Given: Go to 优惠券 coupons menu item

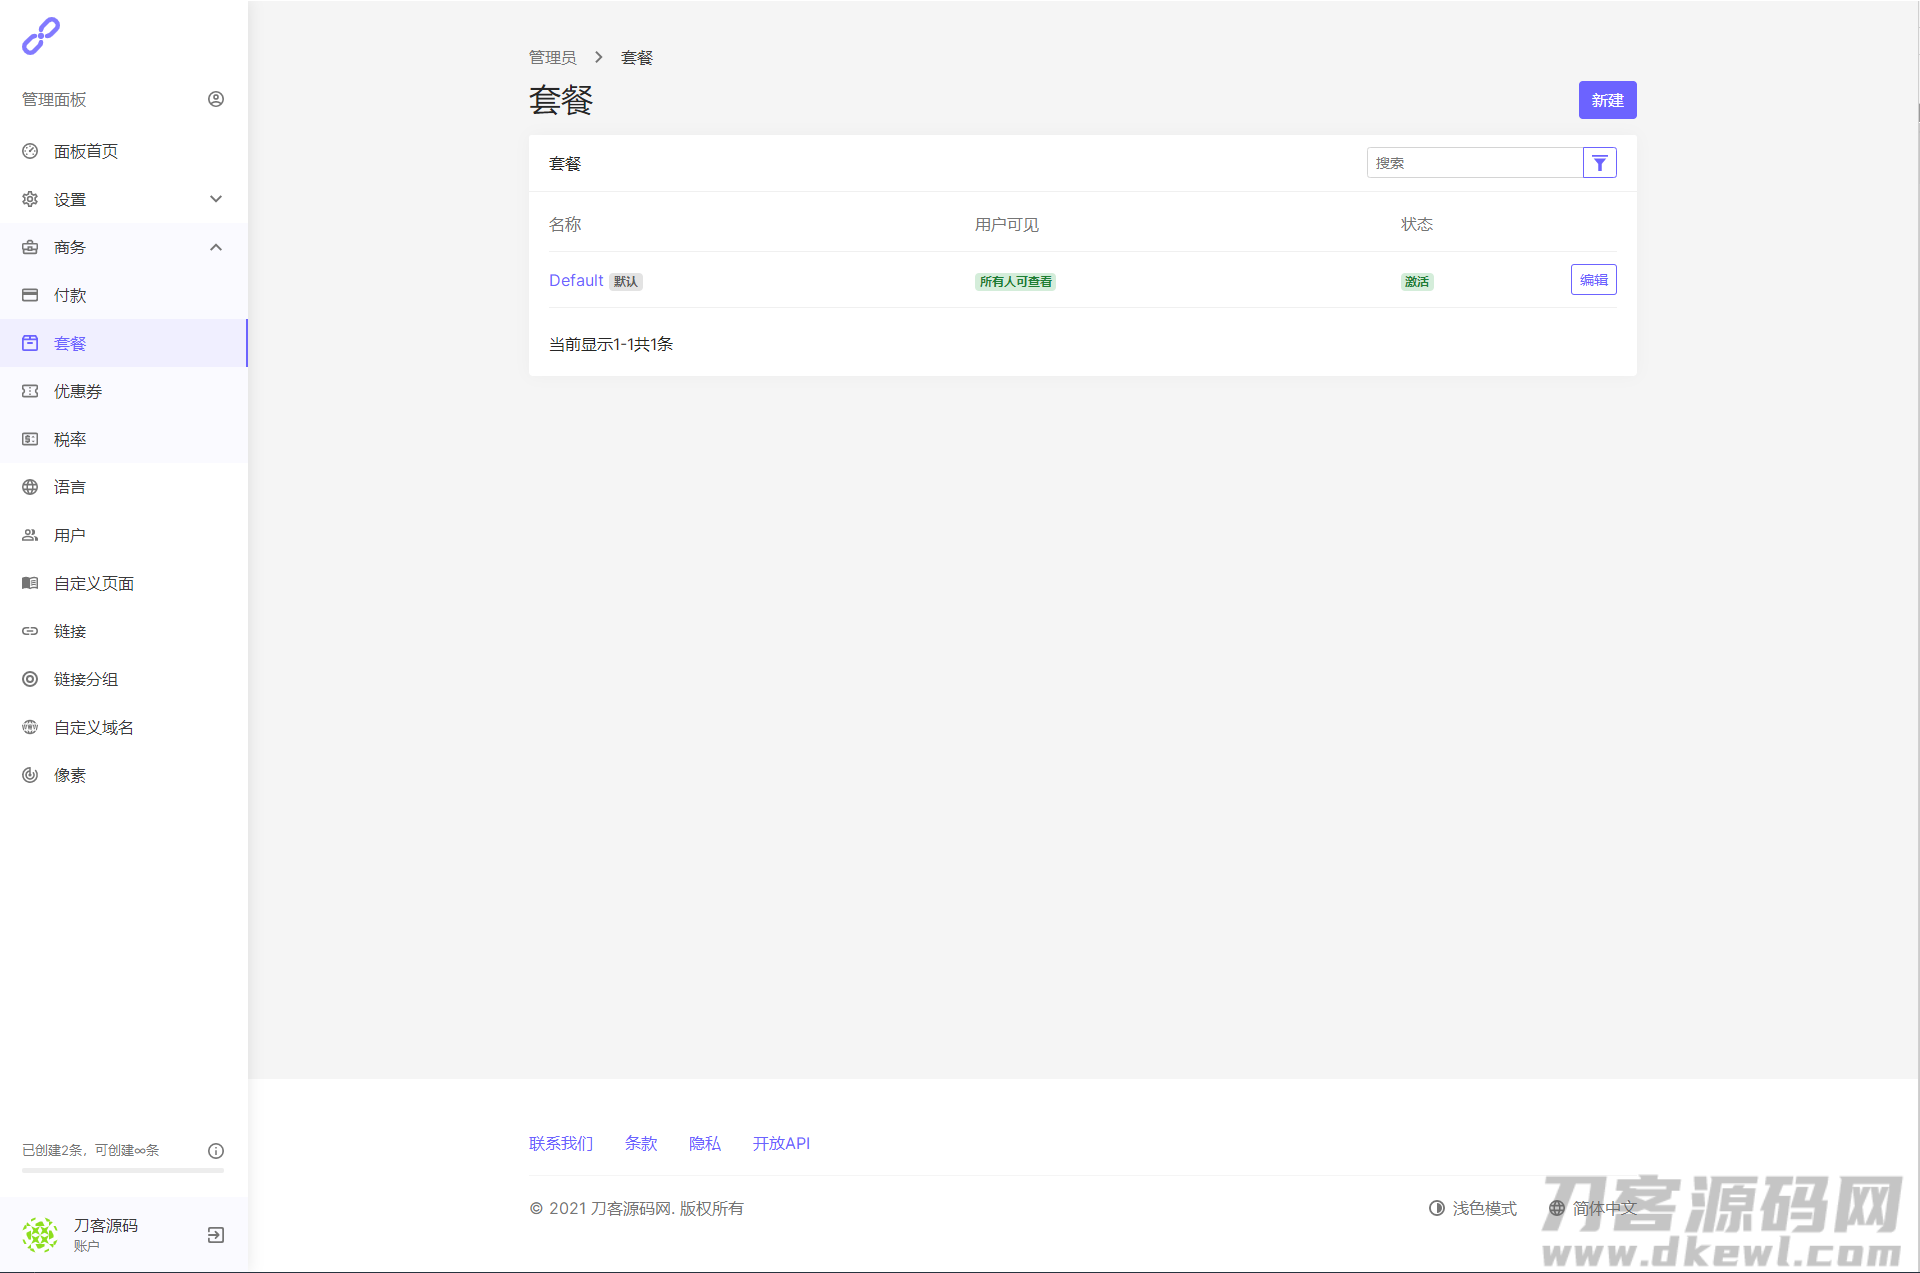Looking at the screenshot, I should (x=78, y=391).
